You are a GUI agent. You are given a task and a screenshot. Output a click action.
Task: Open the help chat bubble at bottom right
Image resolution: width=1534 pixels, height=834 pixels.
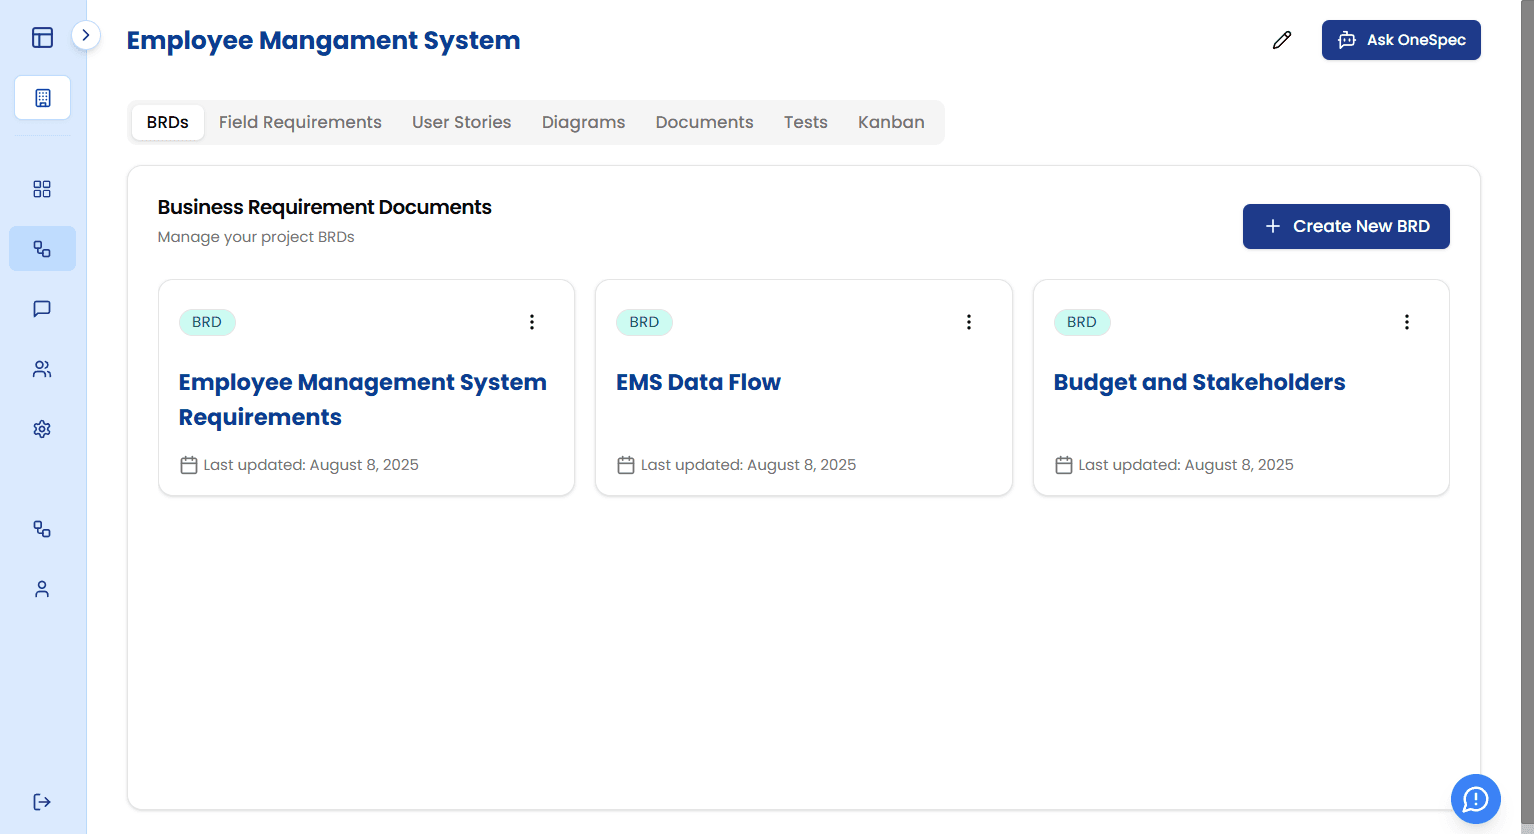tap(1475, 799)
